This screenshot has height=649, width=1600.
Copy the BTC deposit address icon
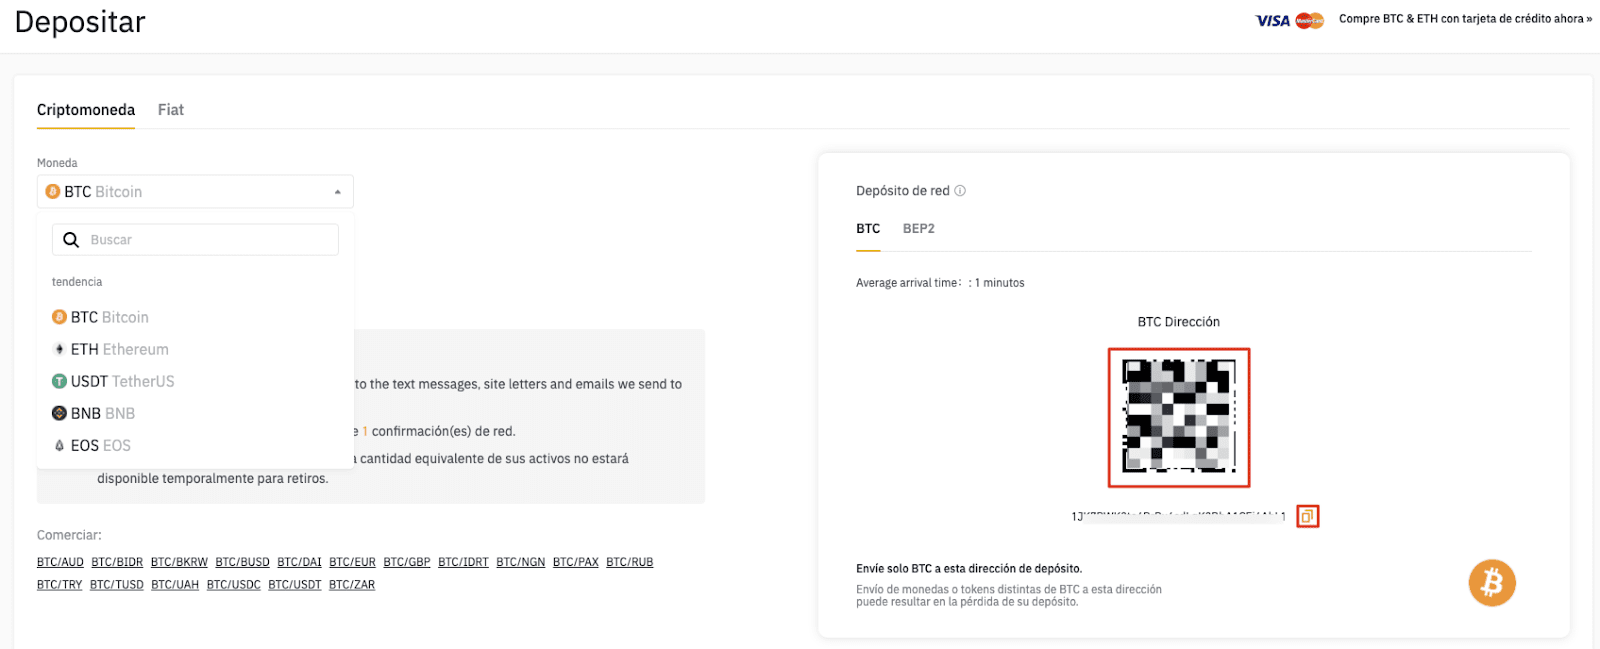(x=1307, y=516)
